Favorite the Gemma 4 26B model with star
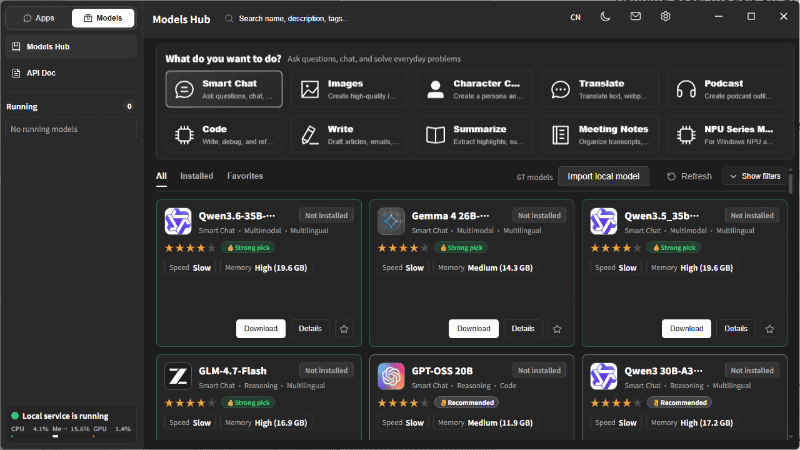 557,329
